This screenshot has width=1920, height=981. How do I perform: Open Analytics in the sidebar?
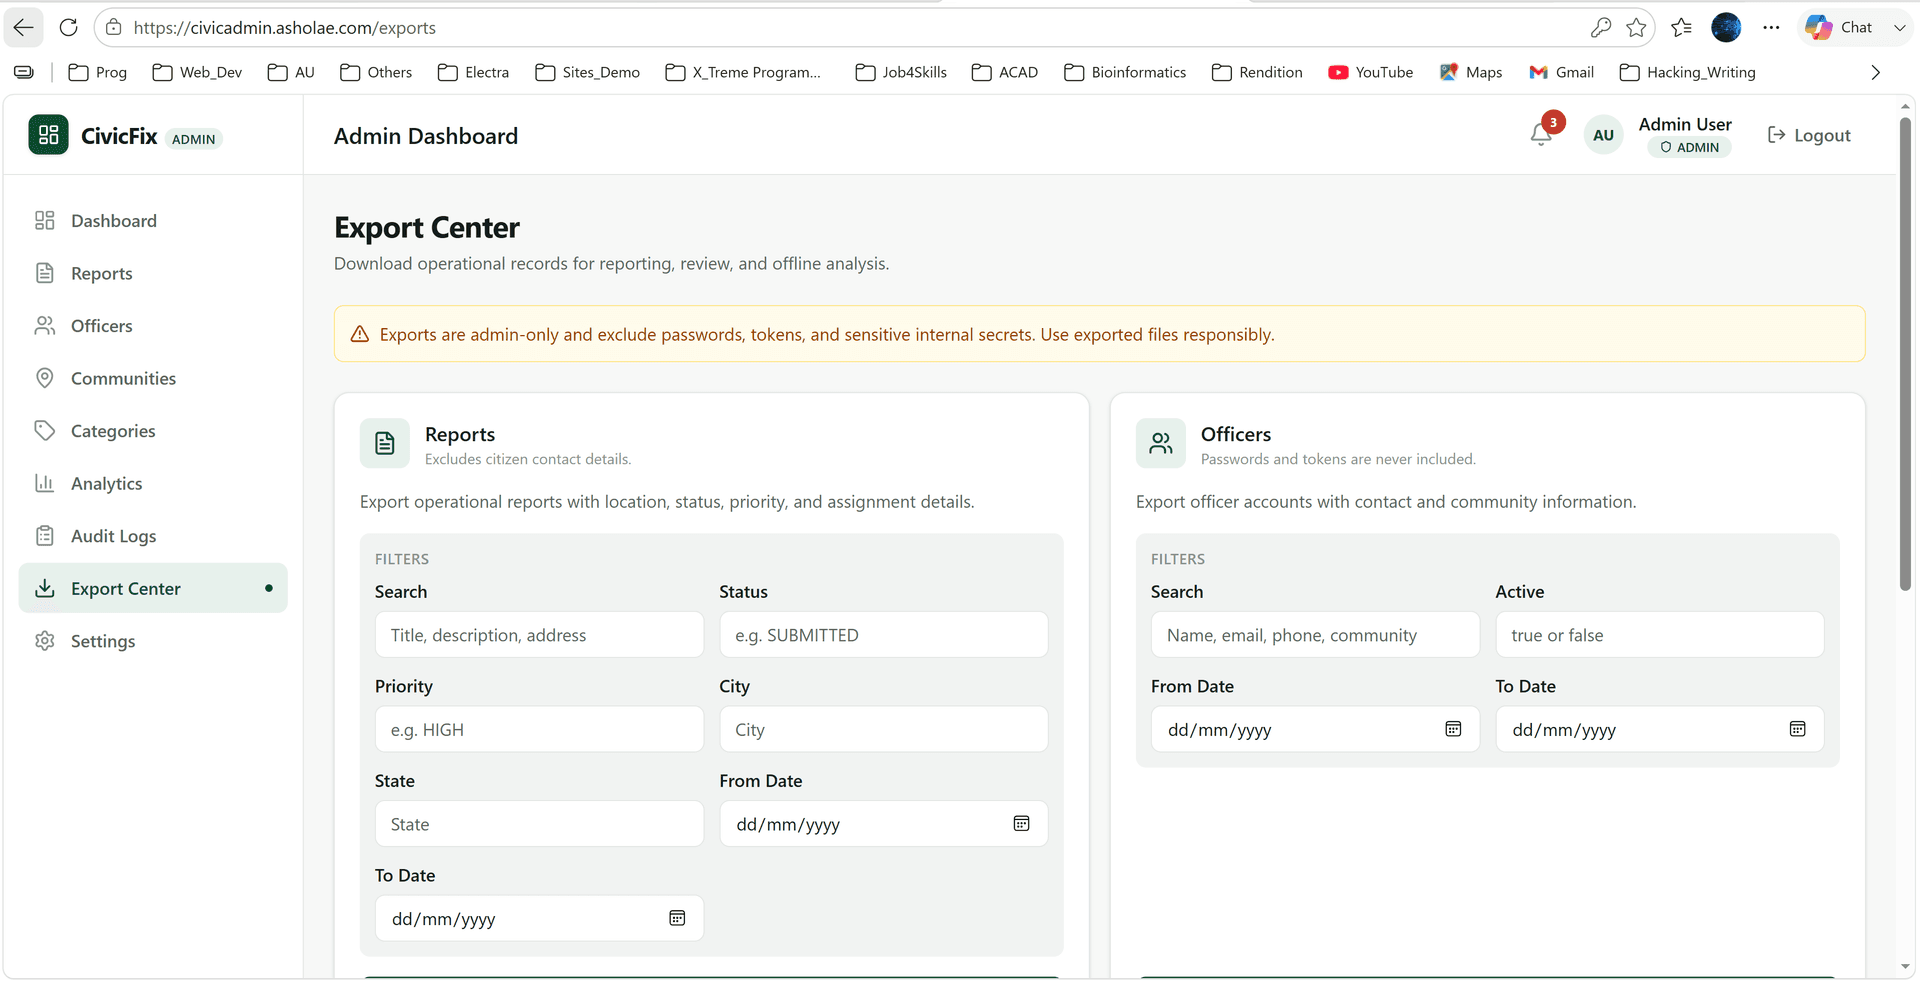pyautogui.click(x=153, y=483)
